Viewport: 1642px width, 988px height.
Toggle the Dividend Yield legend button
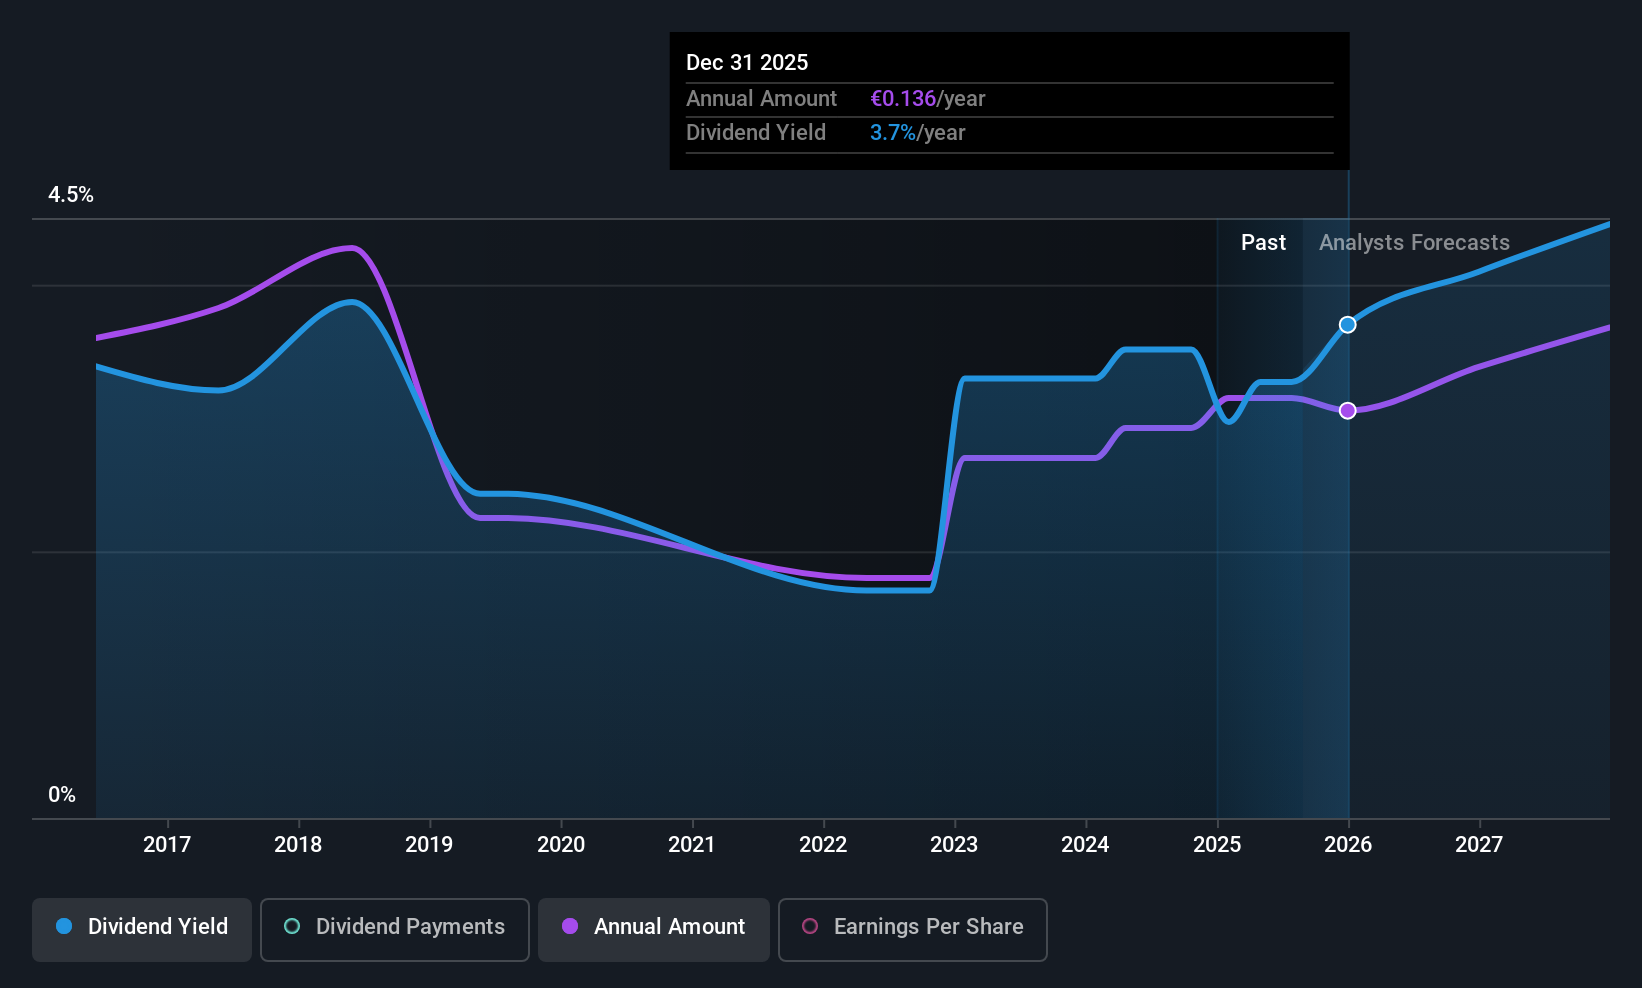142,929
